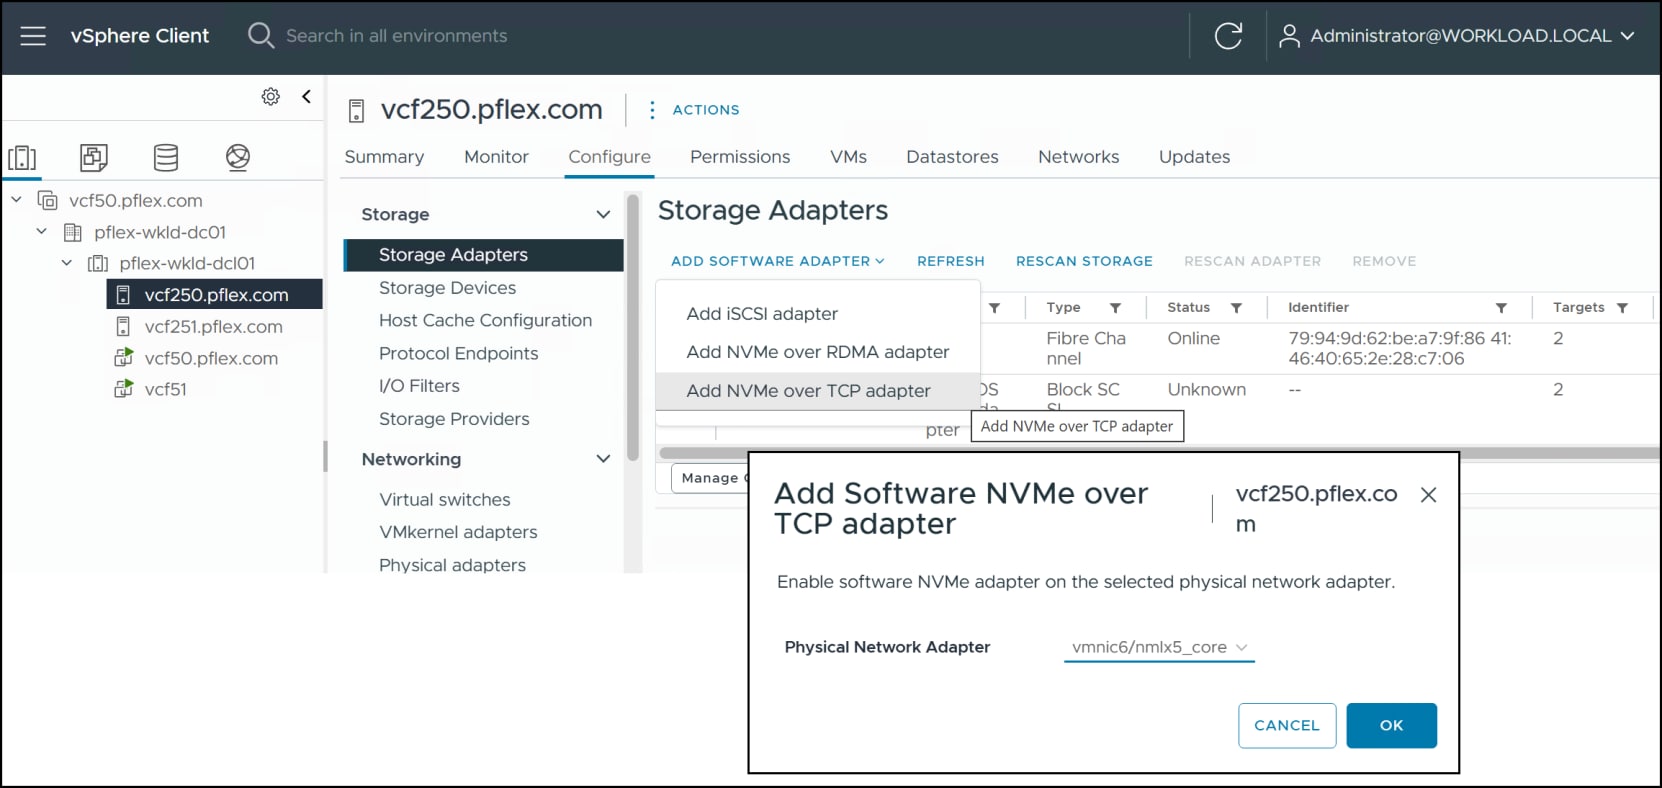
Task: Switch to the Monitor tab
Action: click(x=496, y=157)
